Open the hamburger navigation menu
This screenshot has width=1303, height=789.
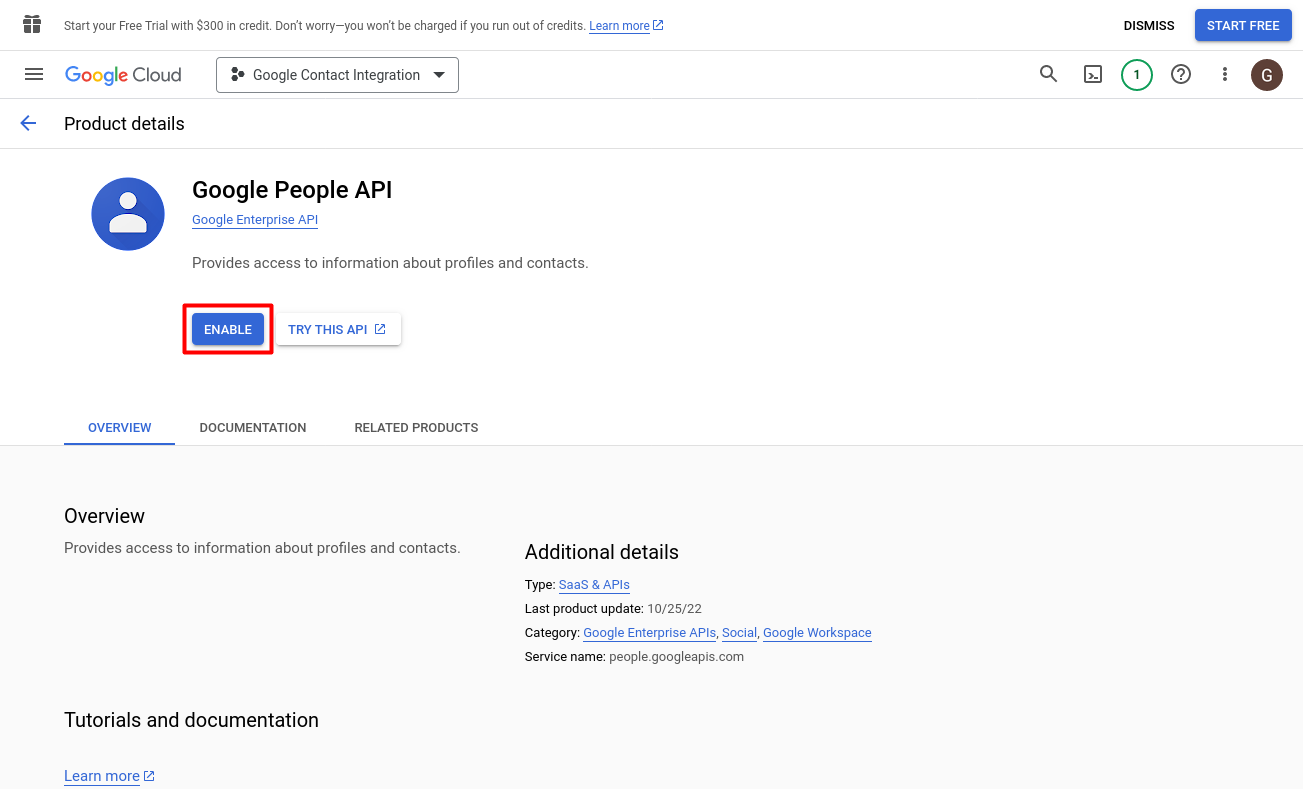(34, 74)
